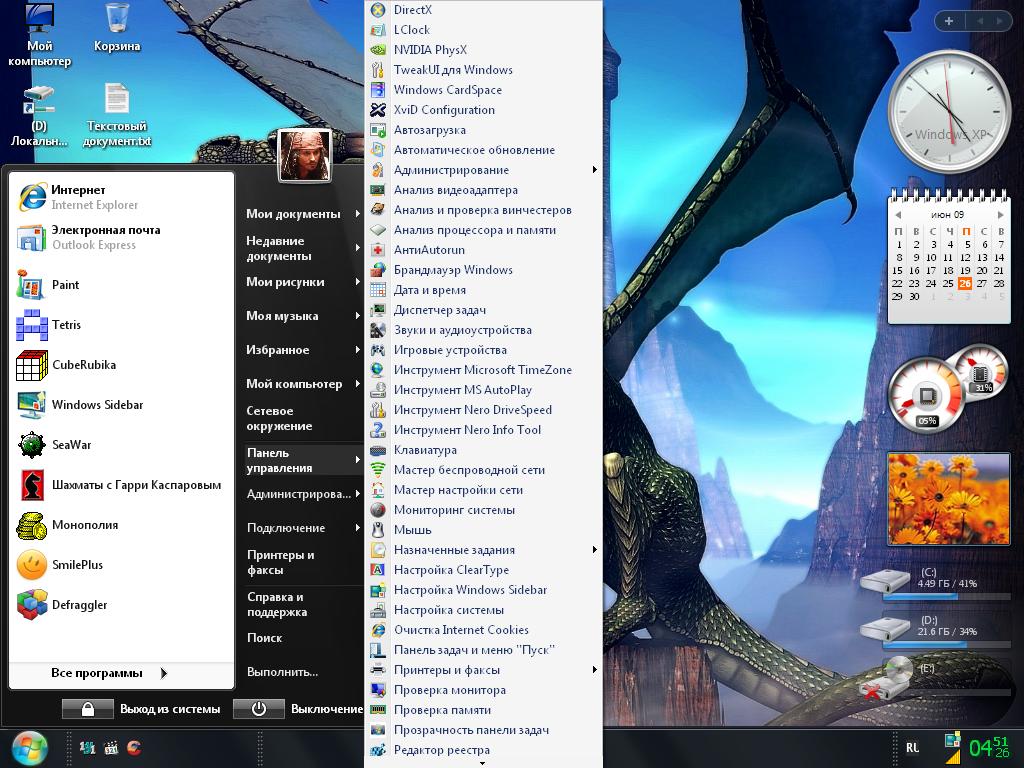The width and height of the screenshot is (1024, 768).
Task: Click Выход из системы button
Action: [143, 709]
